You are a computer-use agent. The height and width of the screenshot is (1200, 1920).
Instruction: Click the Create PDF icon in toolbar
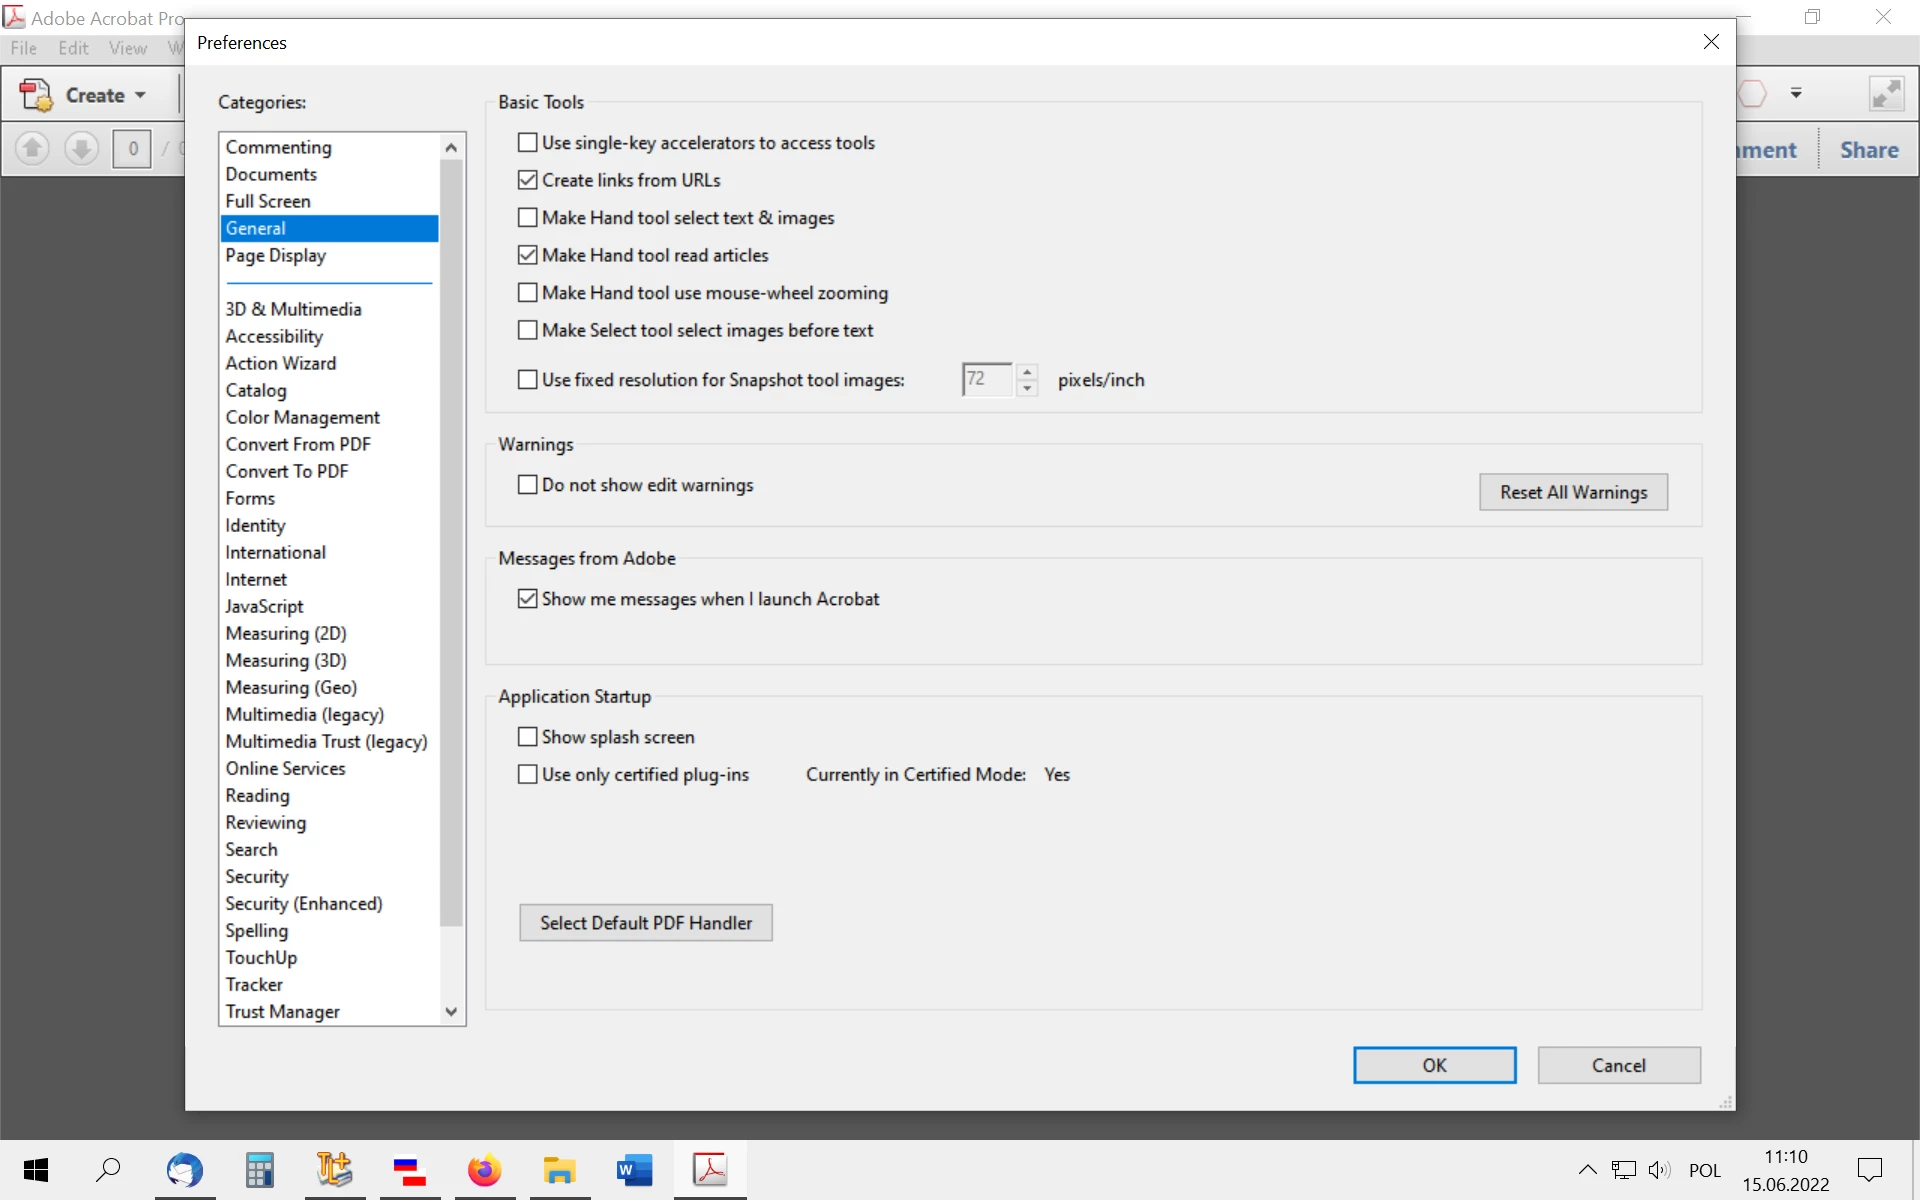tap(37, 95)
